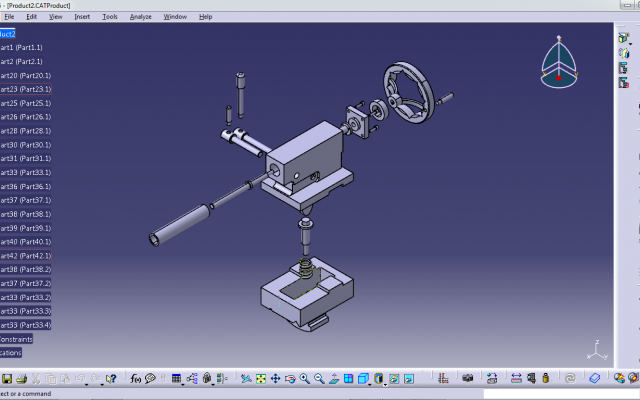Click the Cut scissors icon
Image resolution: width=640 pixels, height=400 pixels.
(x=36, y=379)
